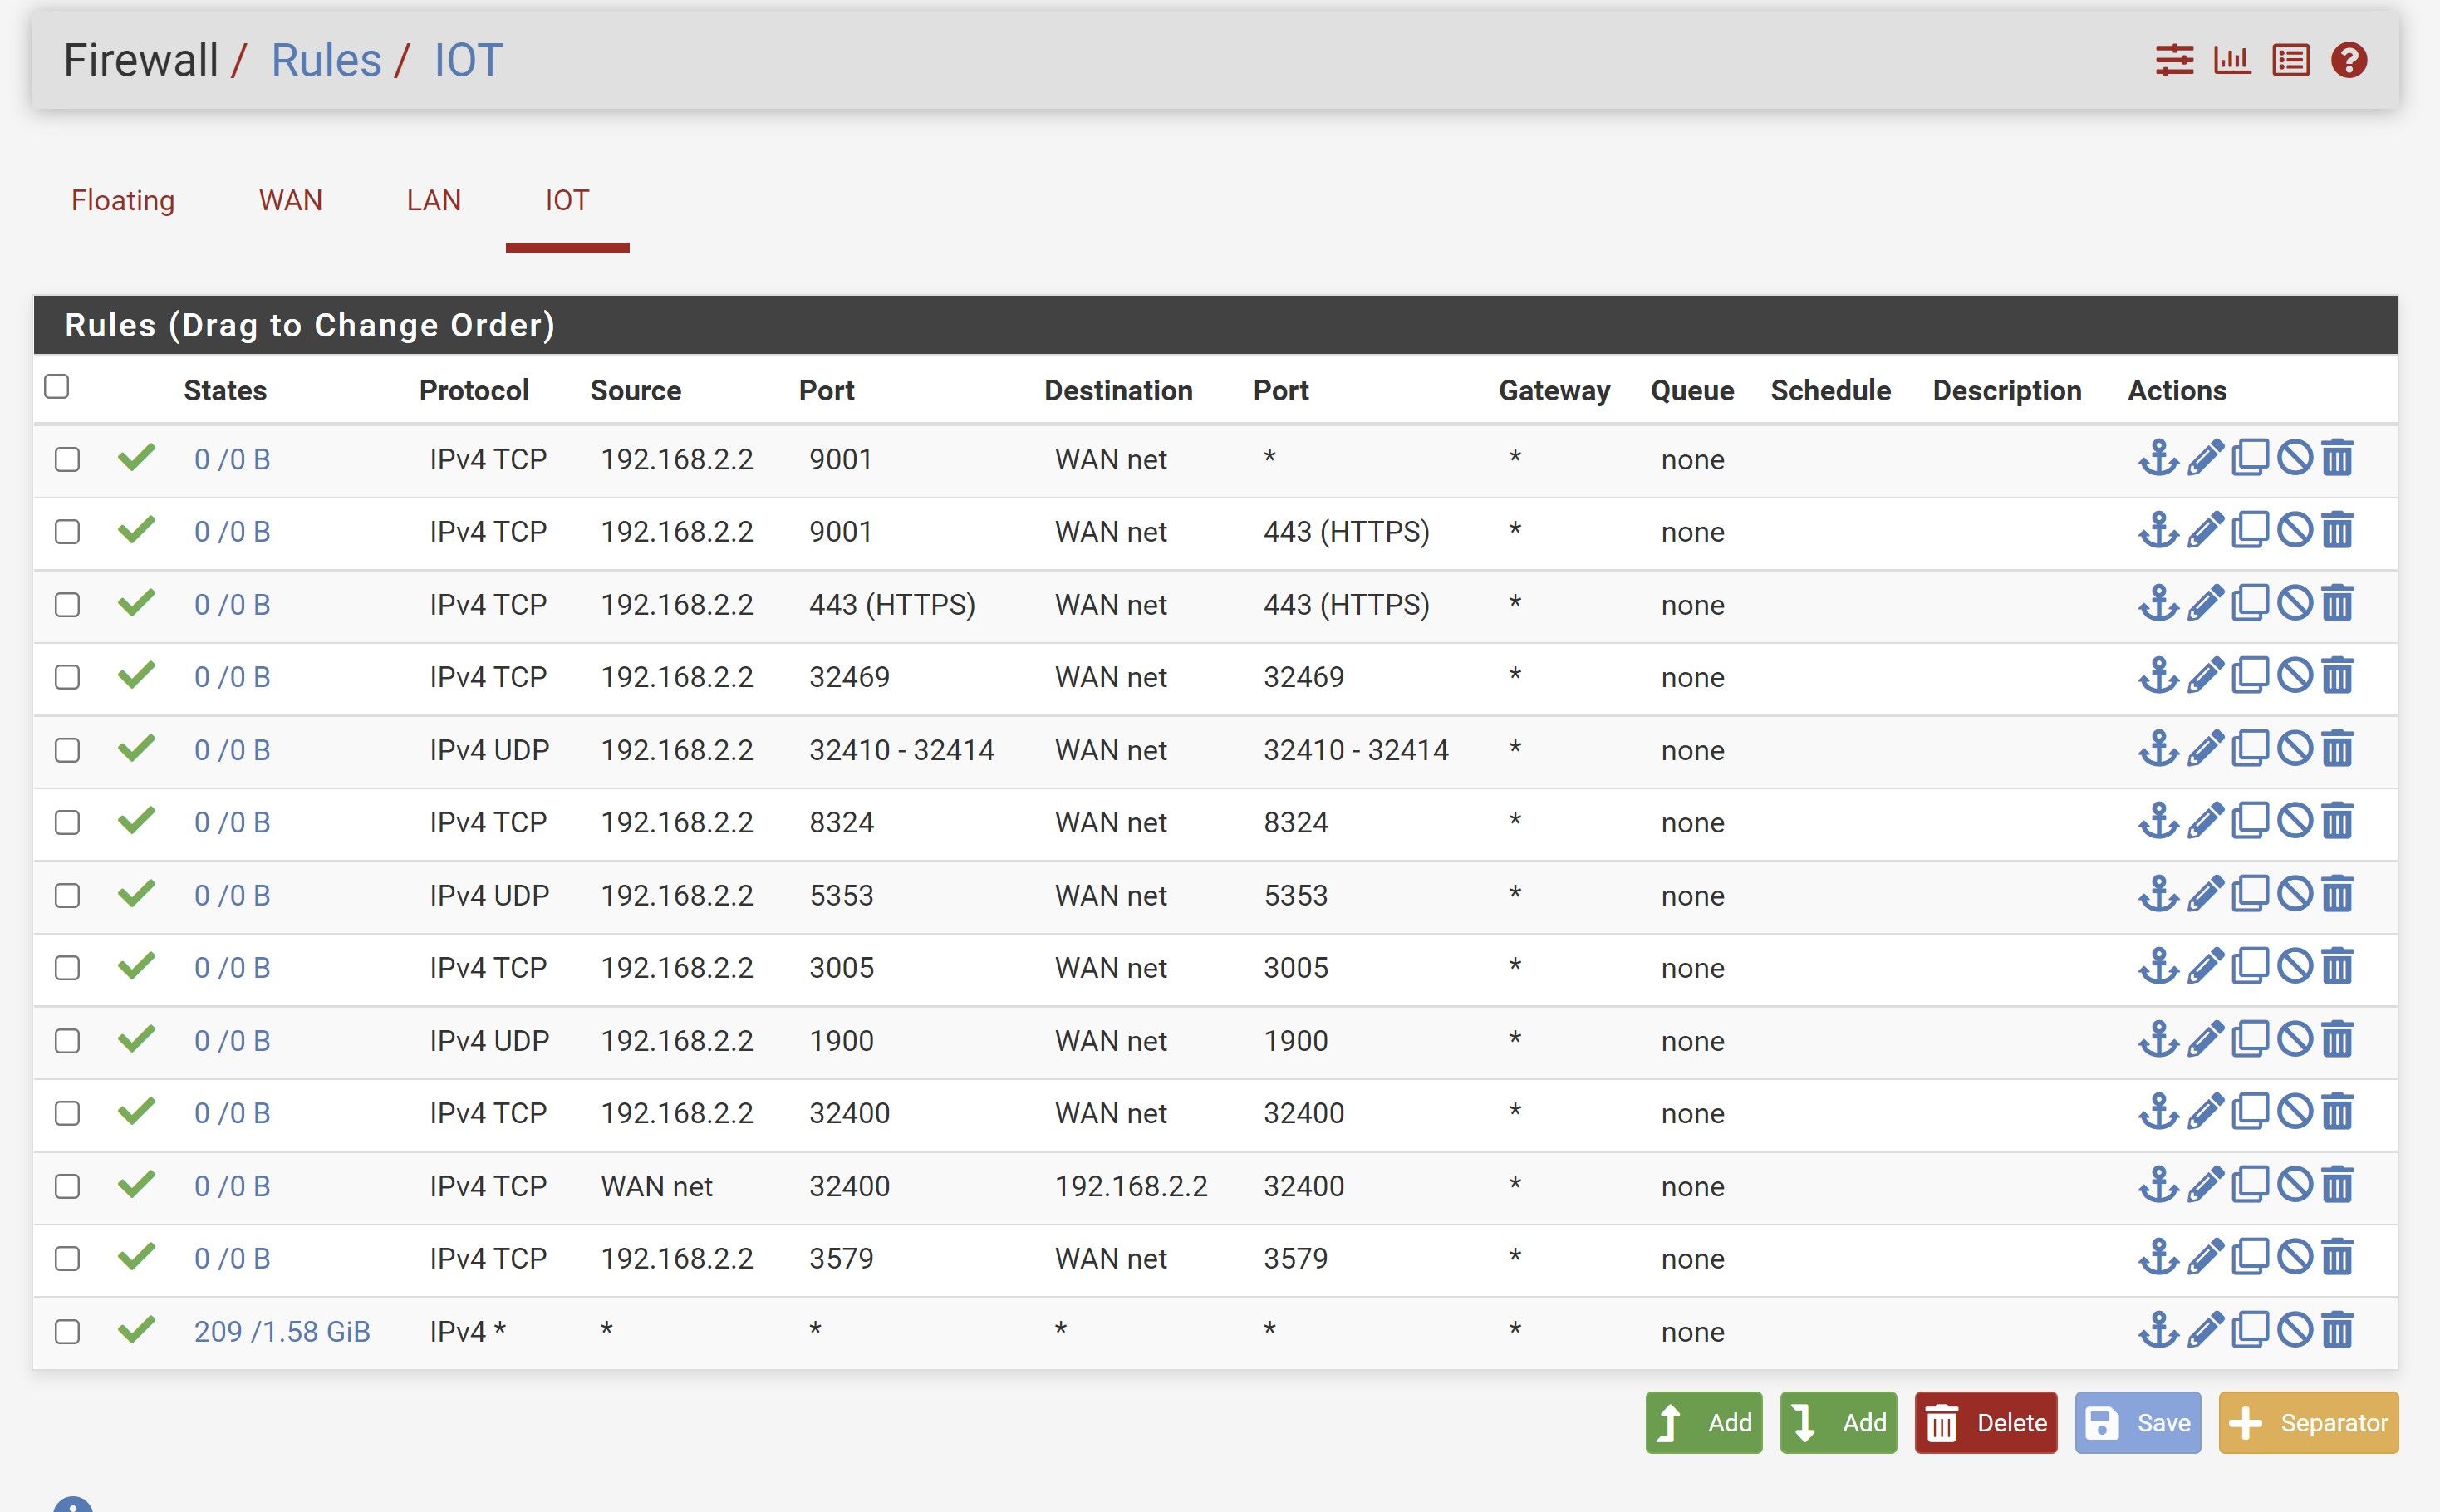
Task: Disable the IPv4 * allow-all rule
Action: 2295,1330
